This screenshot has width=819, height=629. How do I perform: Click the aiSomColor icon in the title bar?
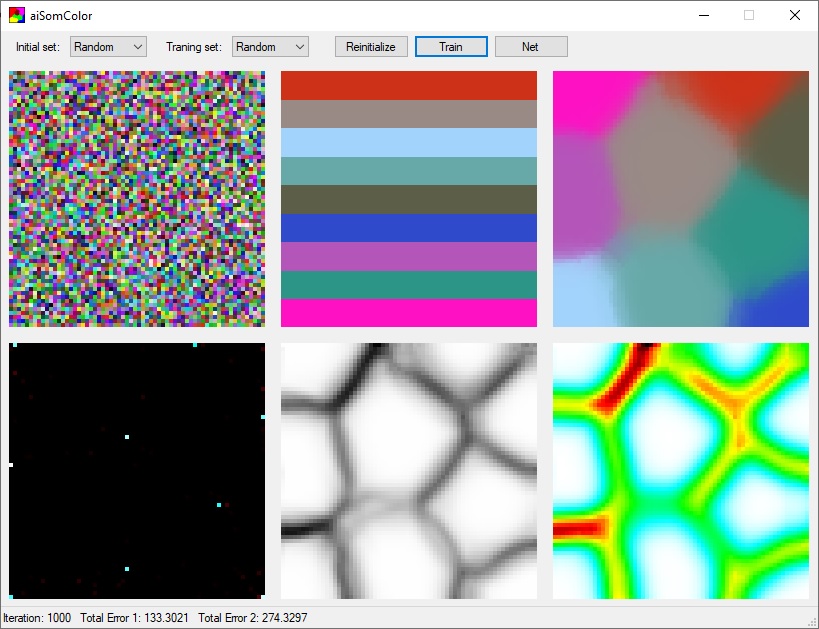(x=17, y=16)
